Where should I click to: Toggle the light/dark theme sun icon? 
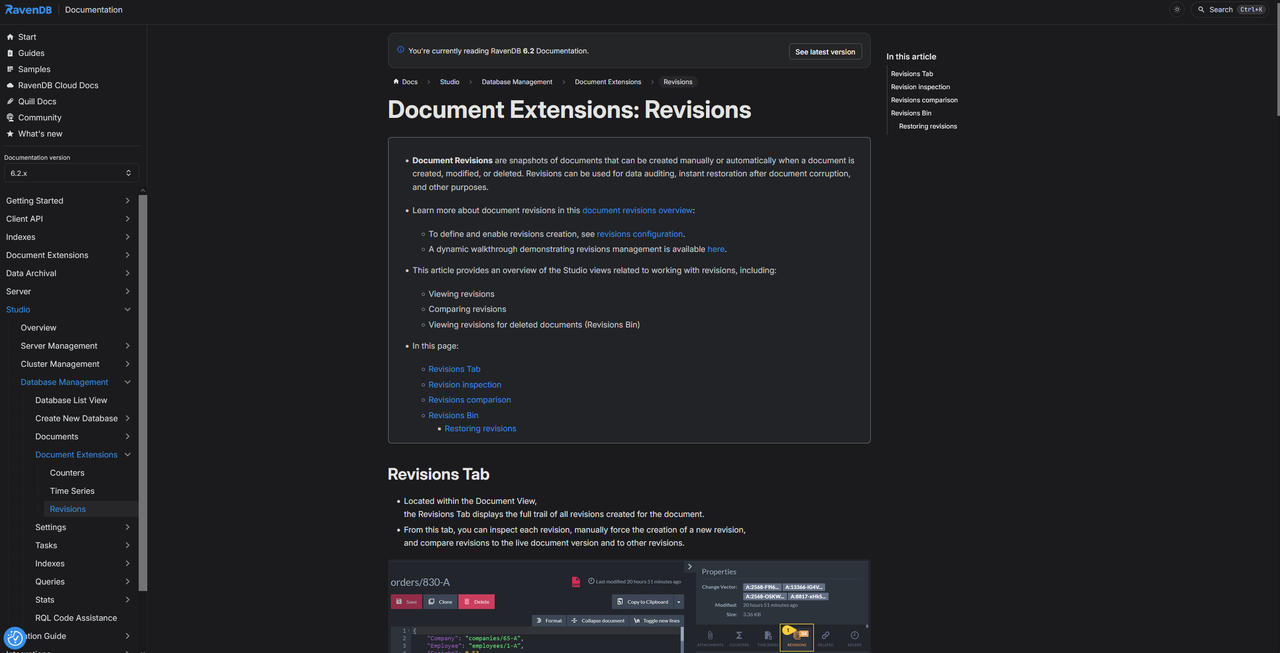(1177, 10)
